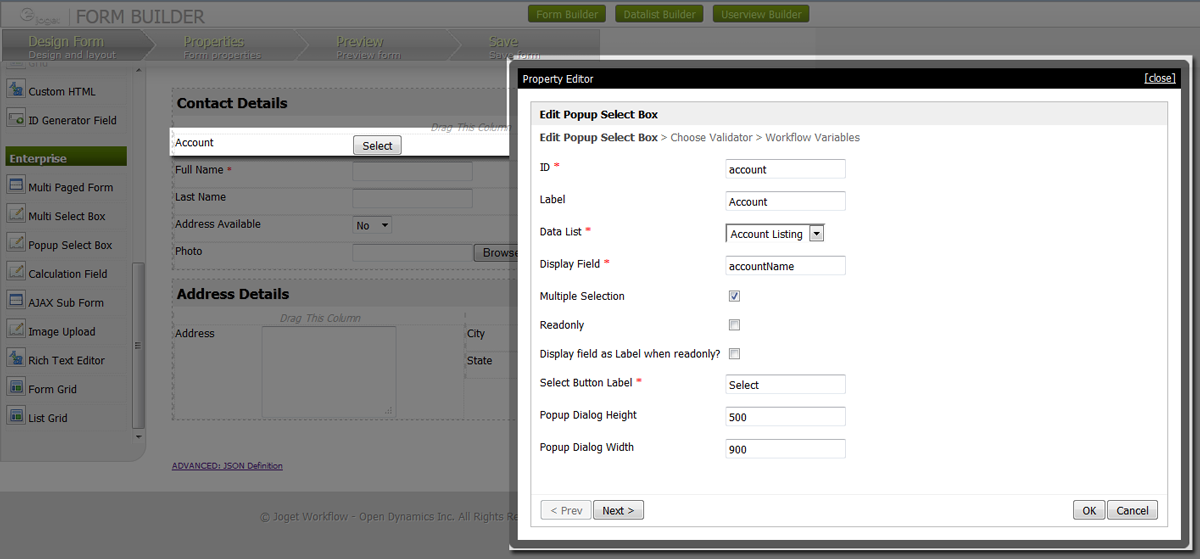Jump to Workflow Variables page
Image resolution: width=1200 pixels, height=559 pixels.
pyautogui.click(x=812, y=138)
